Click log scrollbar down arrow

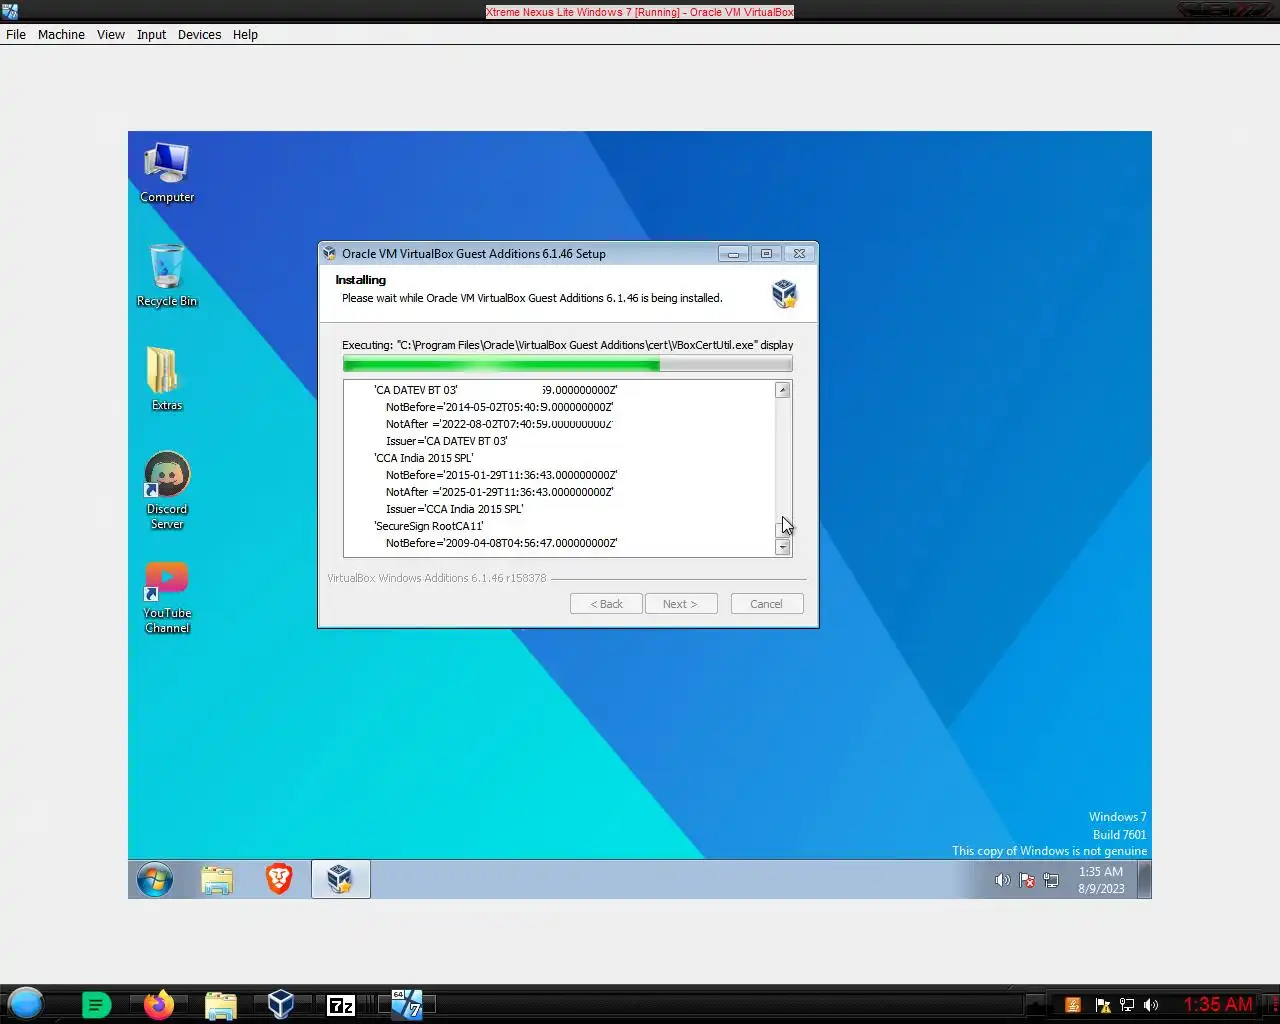click(x=783, y=547)
